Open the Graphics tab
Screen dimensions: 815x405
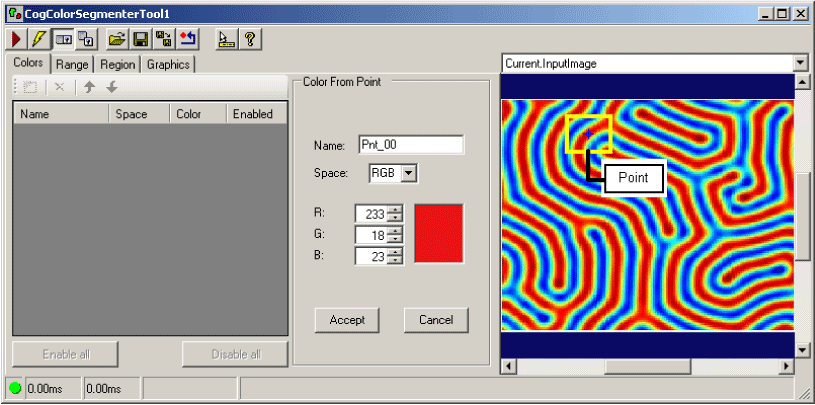168,65
